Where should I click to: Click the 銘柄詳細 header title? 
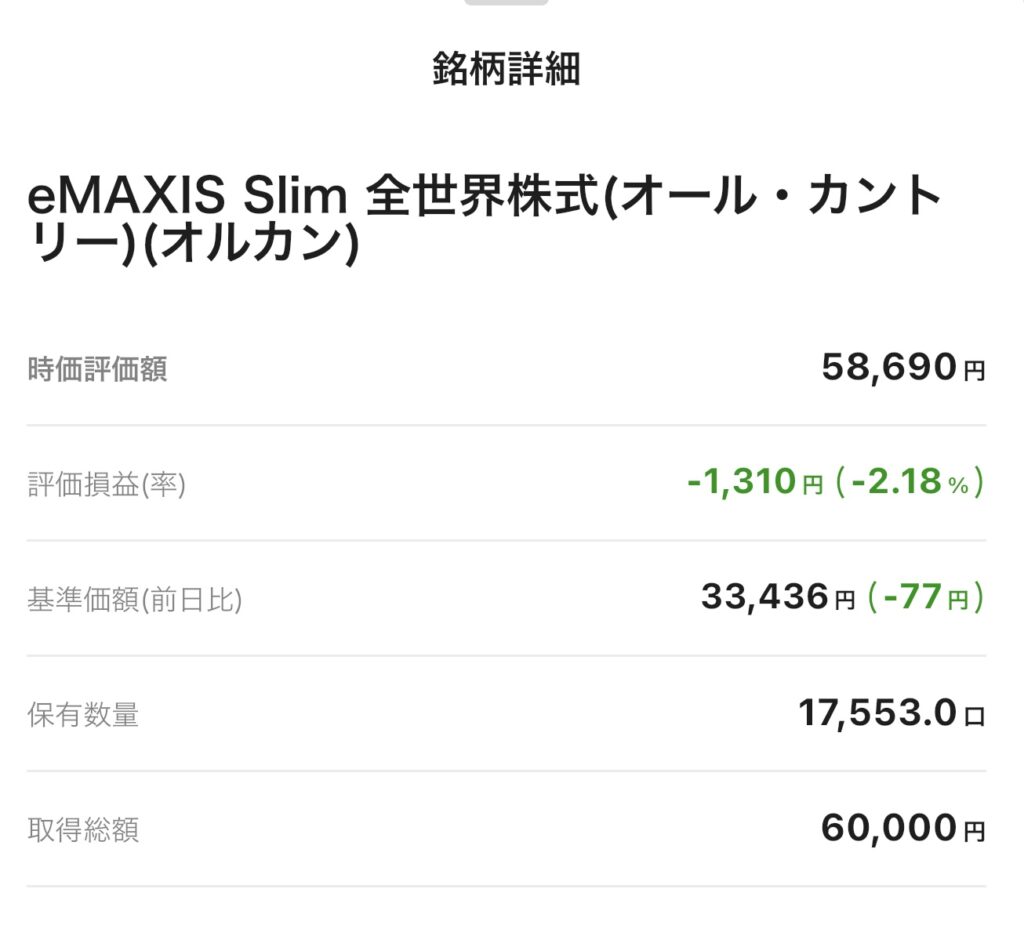point(507,70)
